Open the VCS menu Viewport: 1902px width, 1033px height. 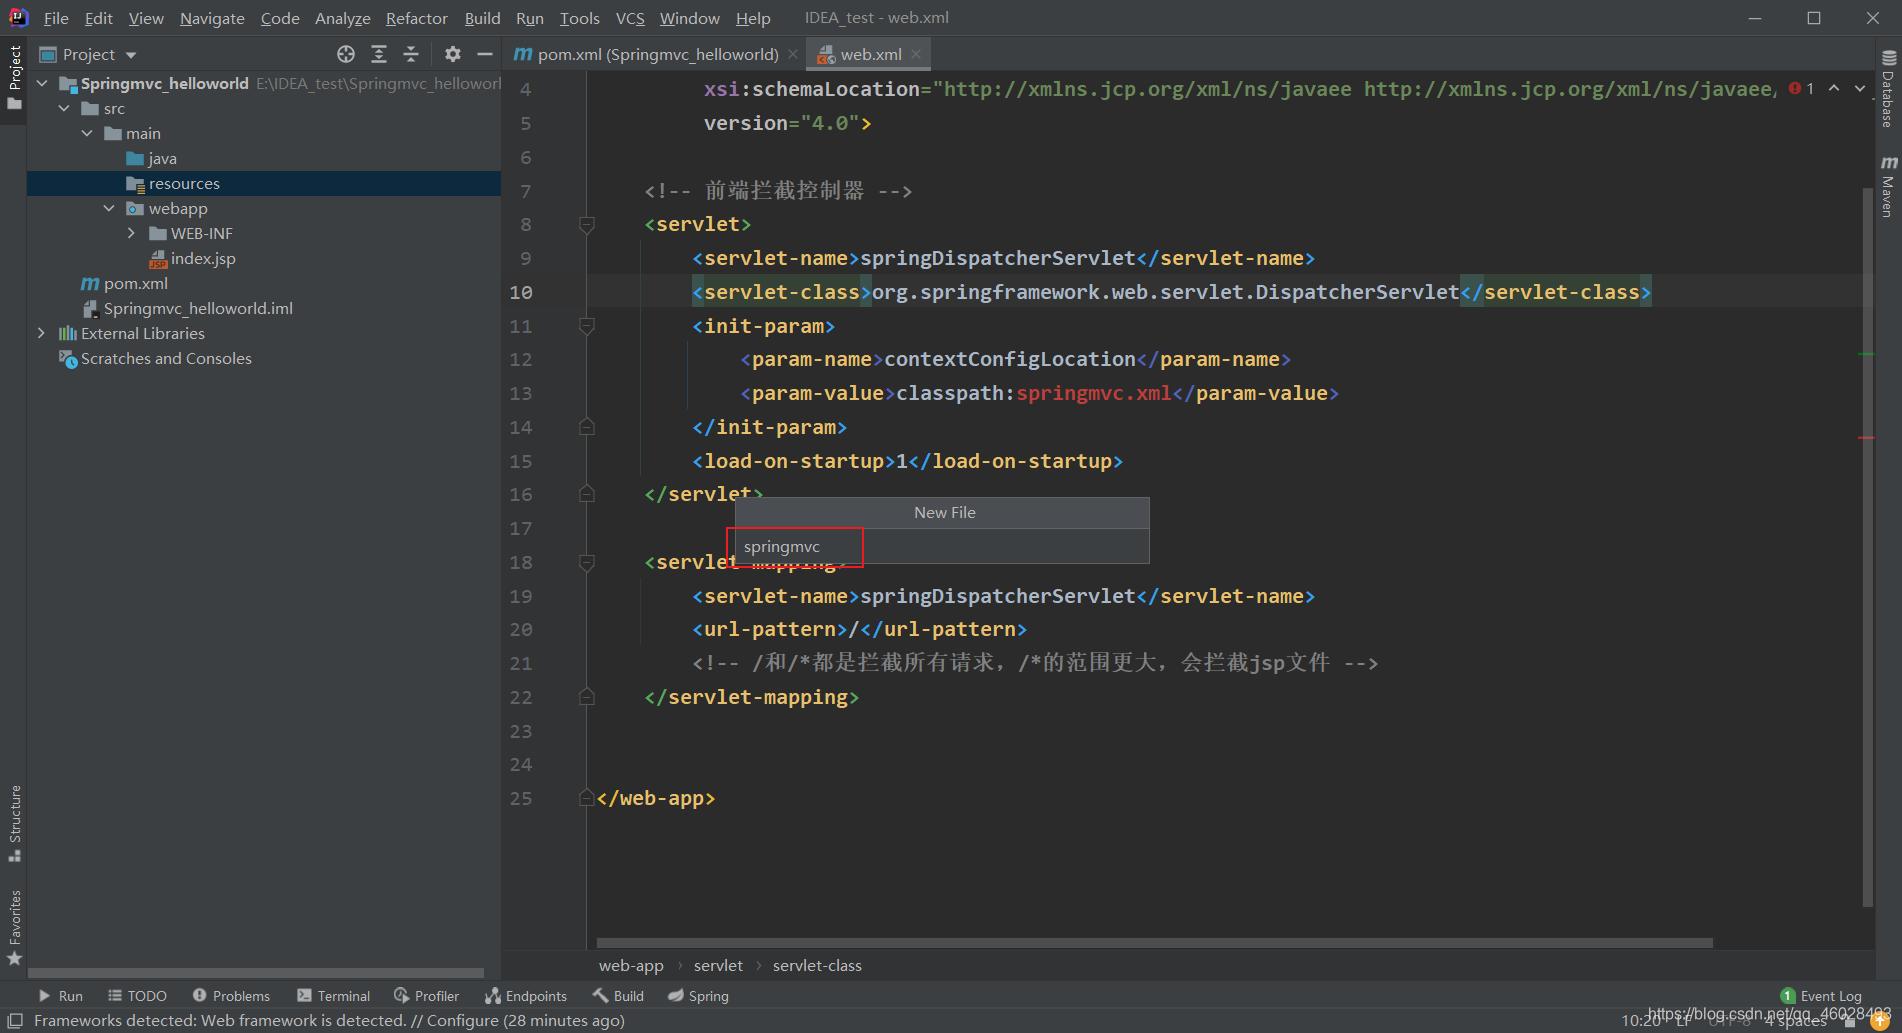[630, 18]
